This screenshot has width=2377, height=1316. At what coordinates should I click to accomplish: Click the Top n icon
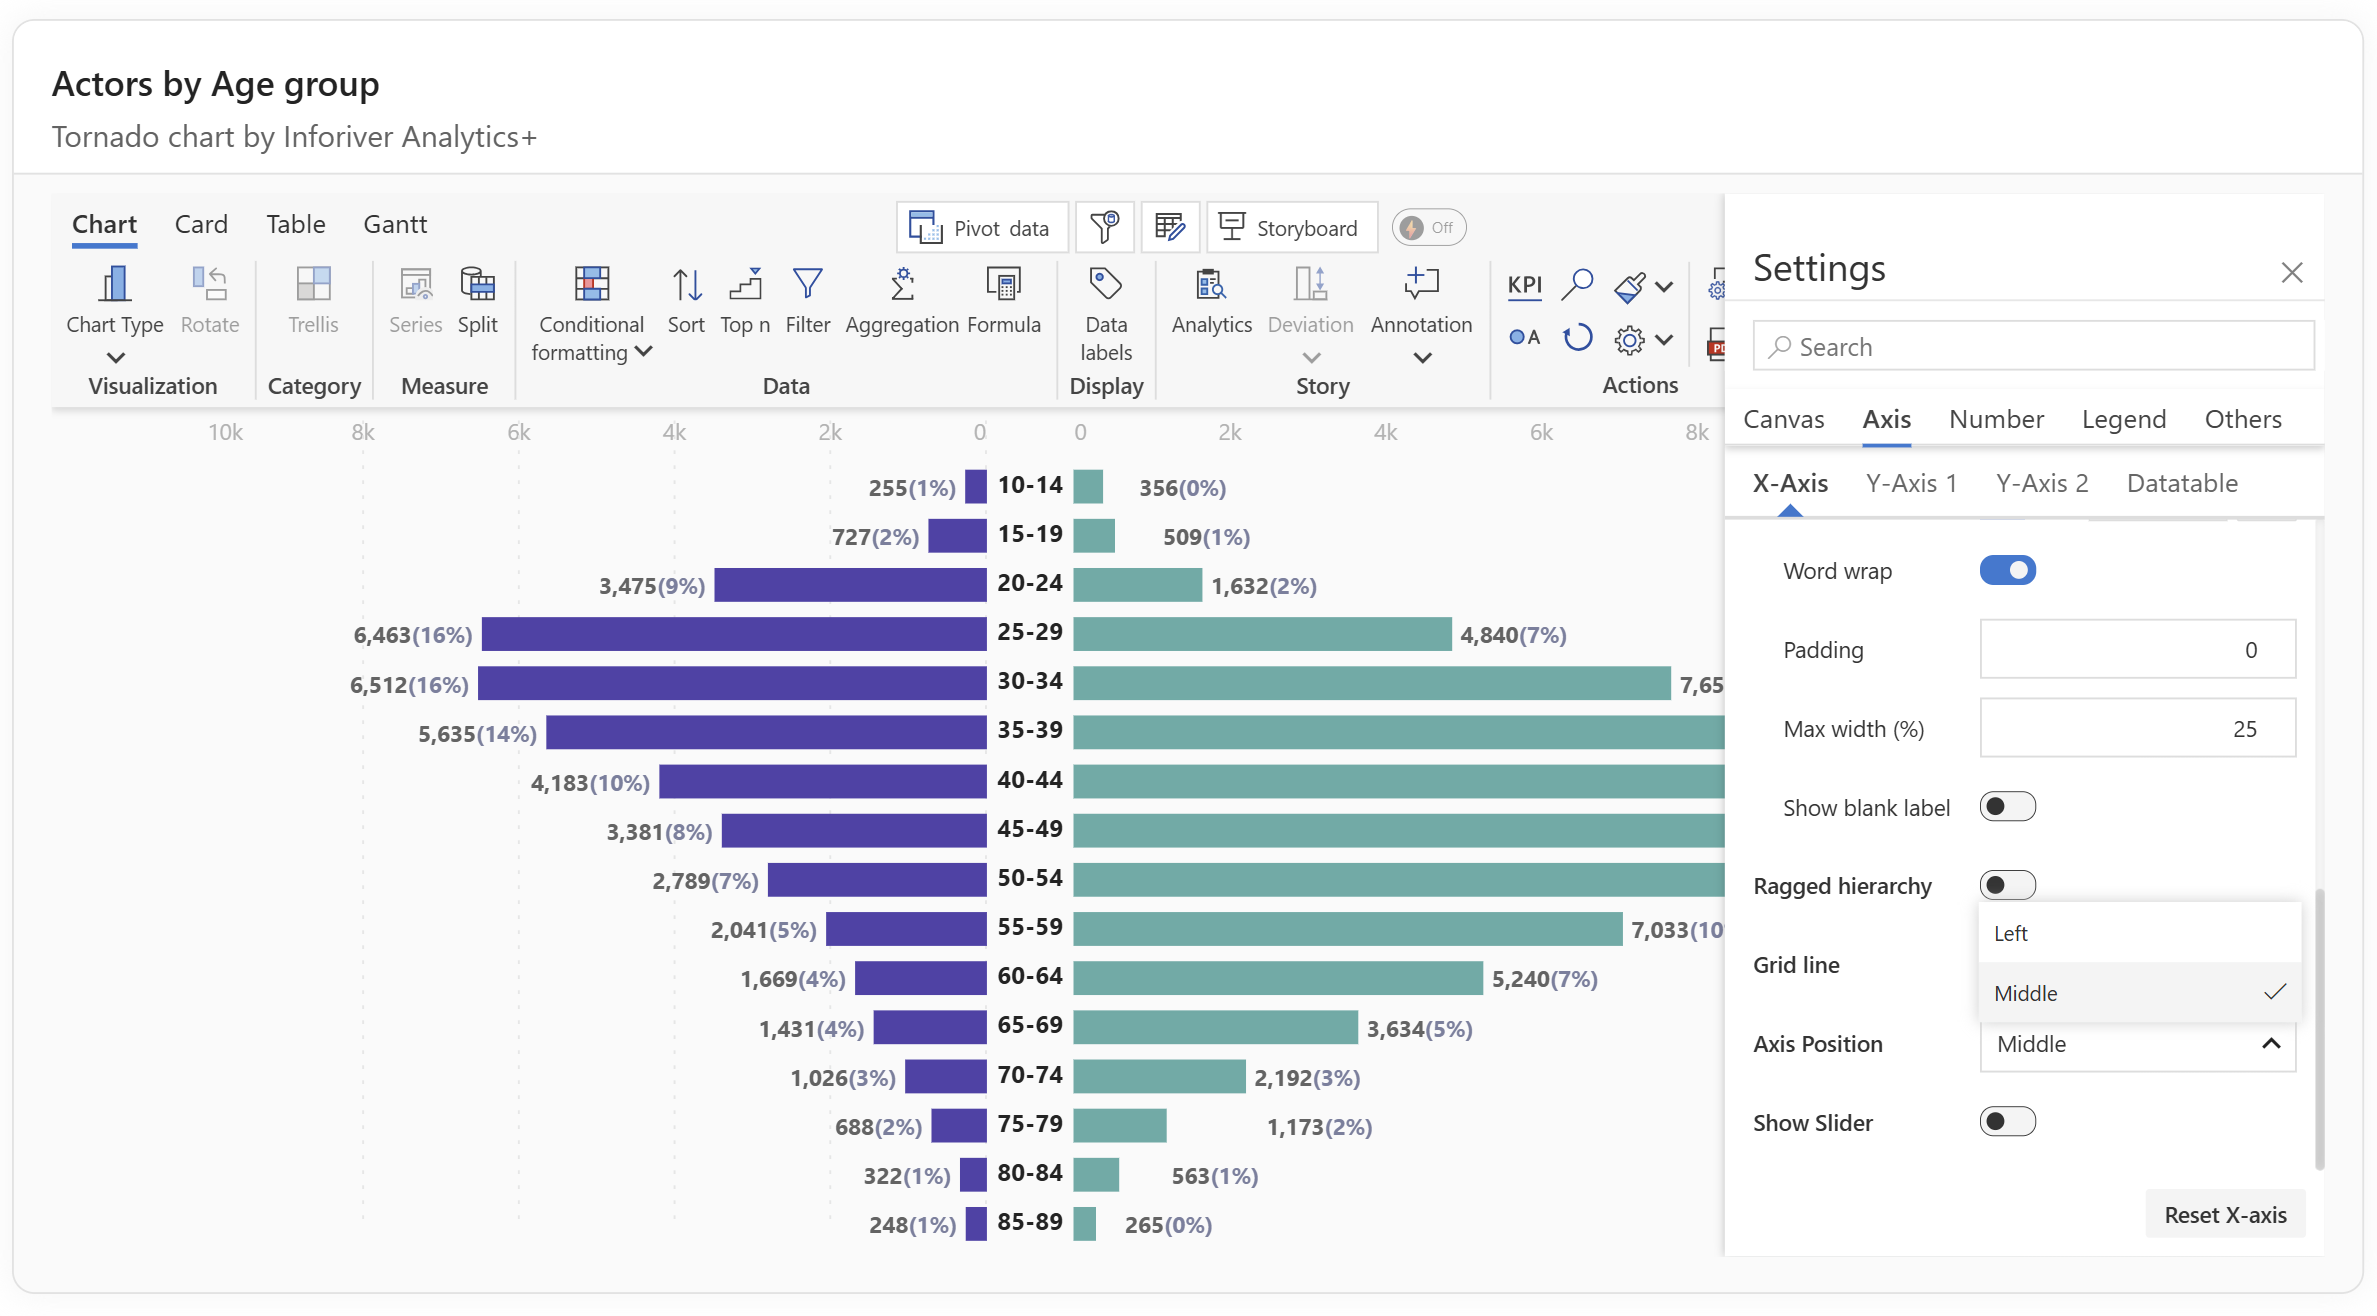(x=745, y=286)
